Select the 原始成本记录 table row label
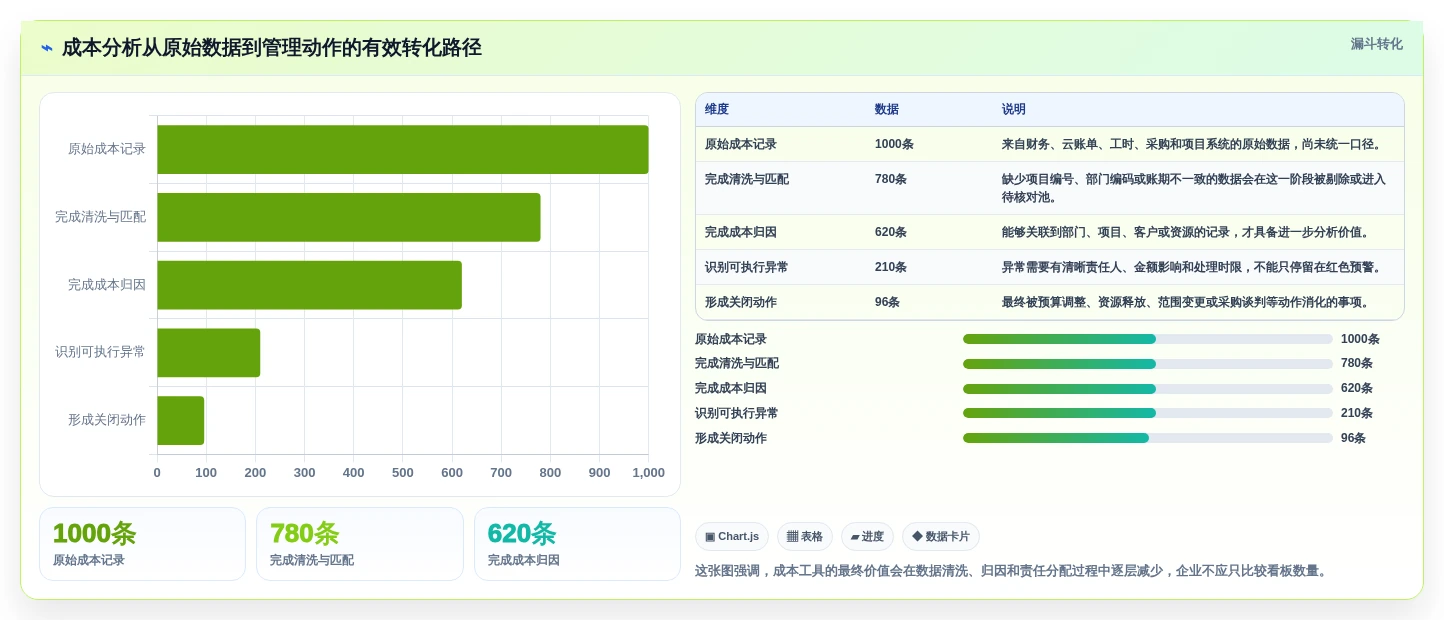The width and height of the screenshot is (1444, 620). [x=741, y=144]
